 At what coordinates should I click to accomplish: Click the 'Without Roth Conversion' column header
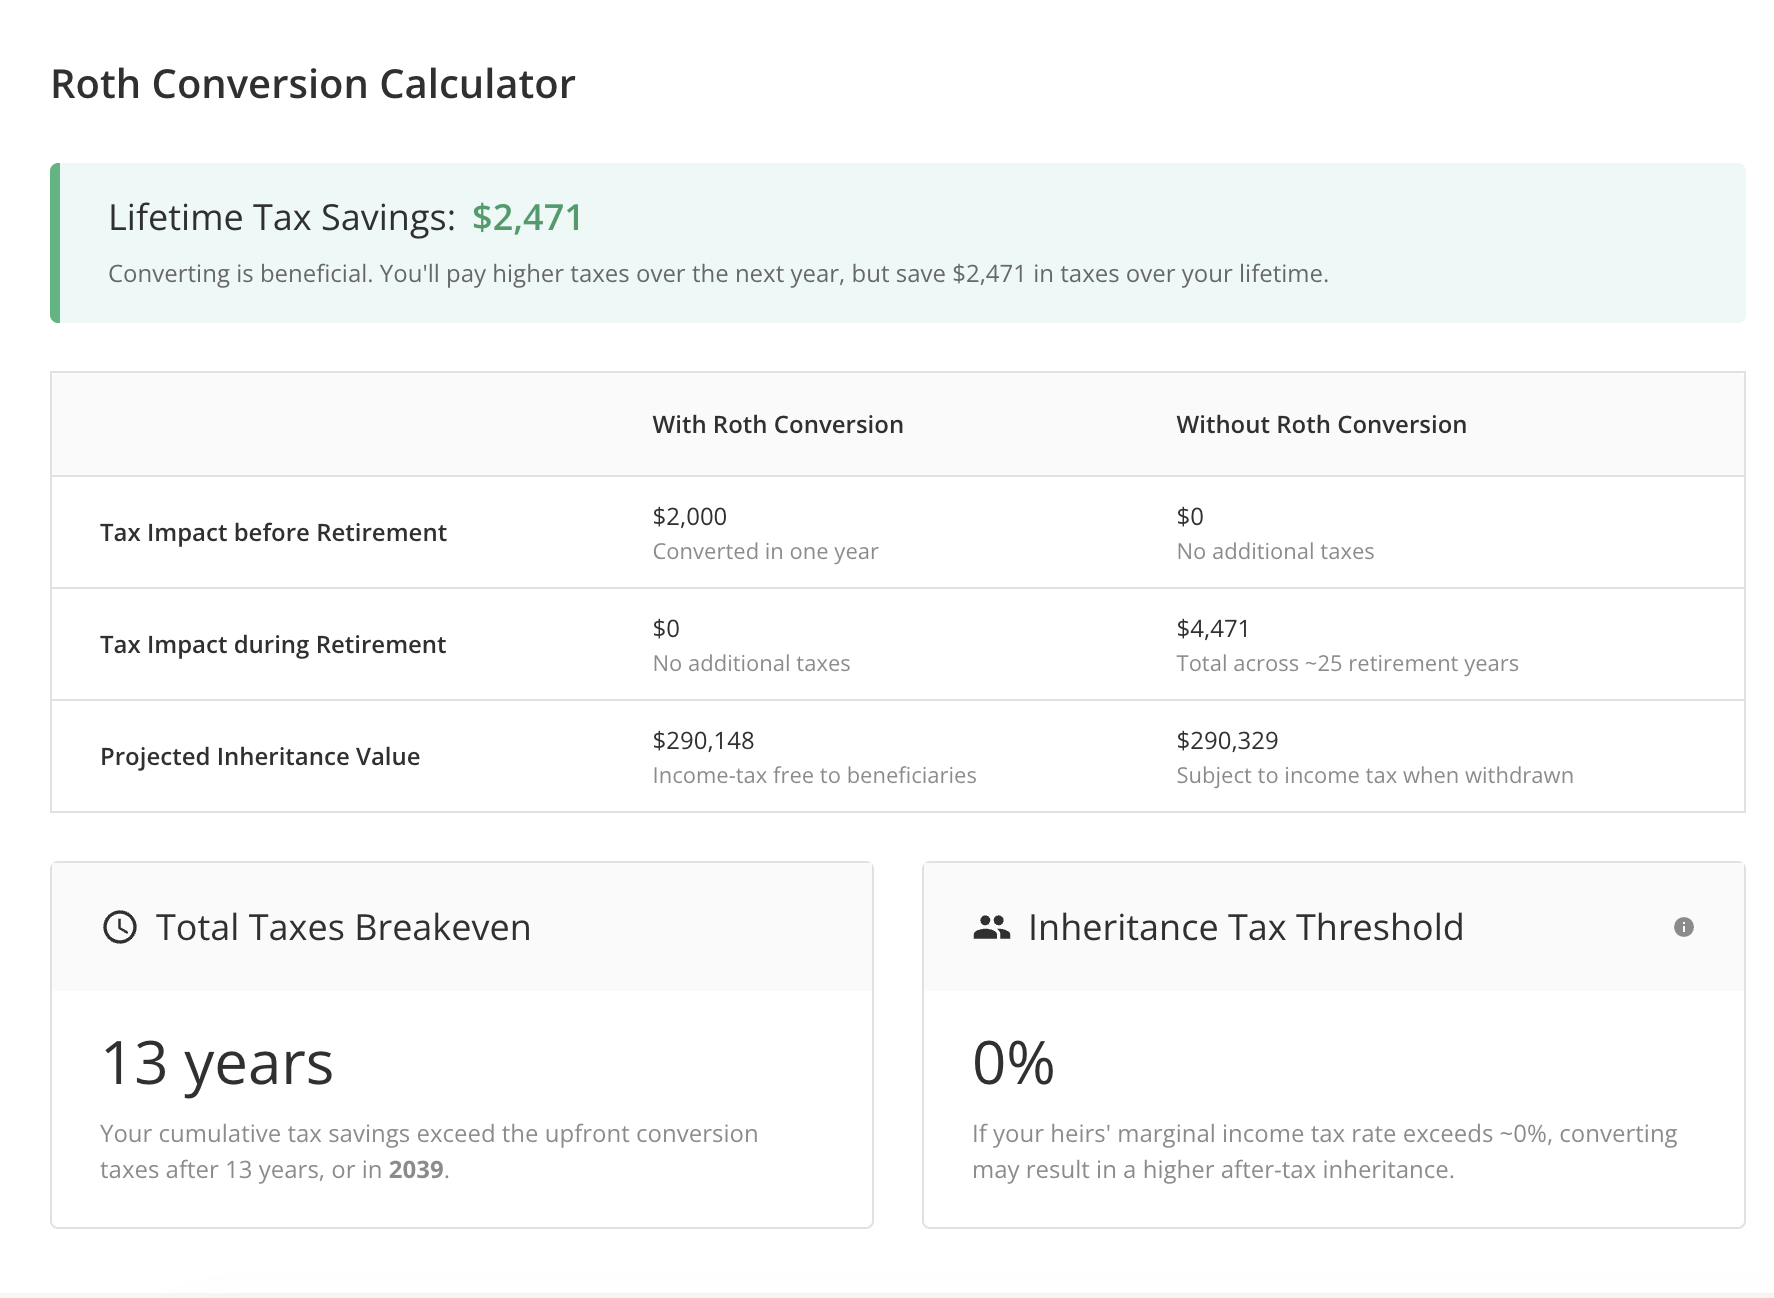[x=1321, y=424]
